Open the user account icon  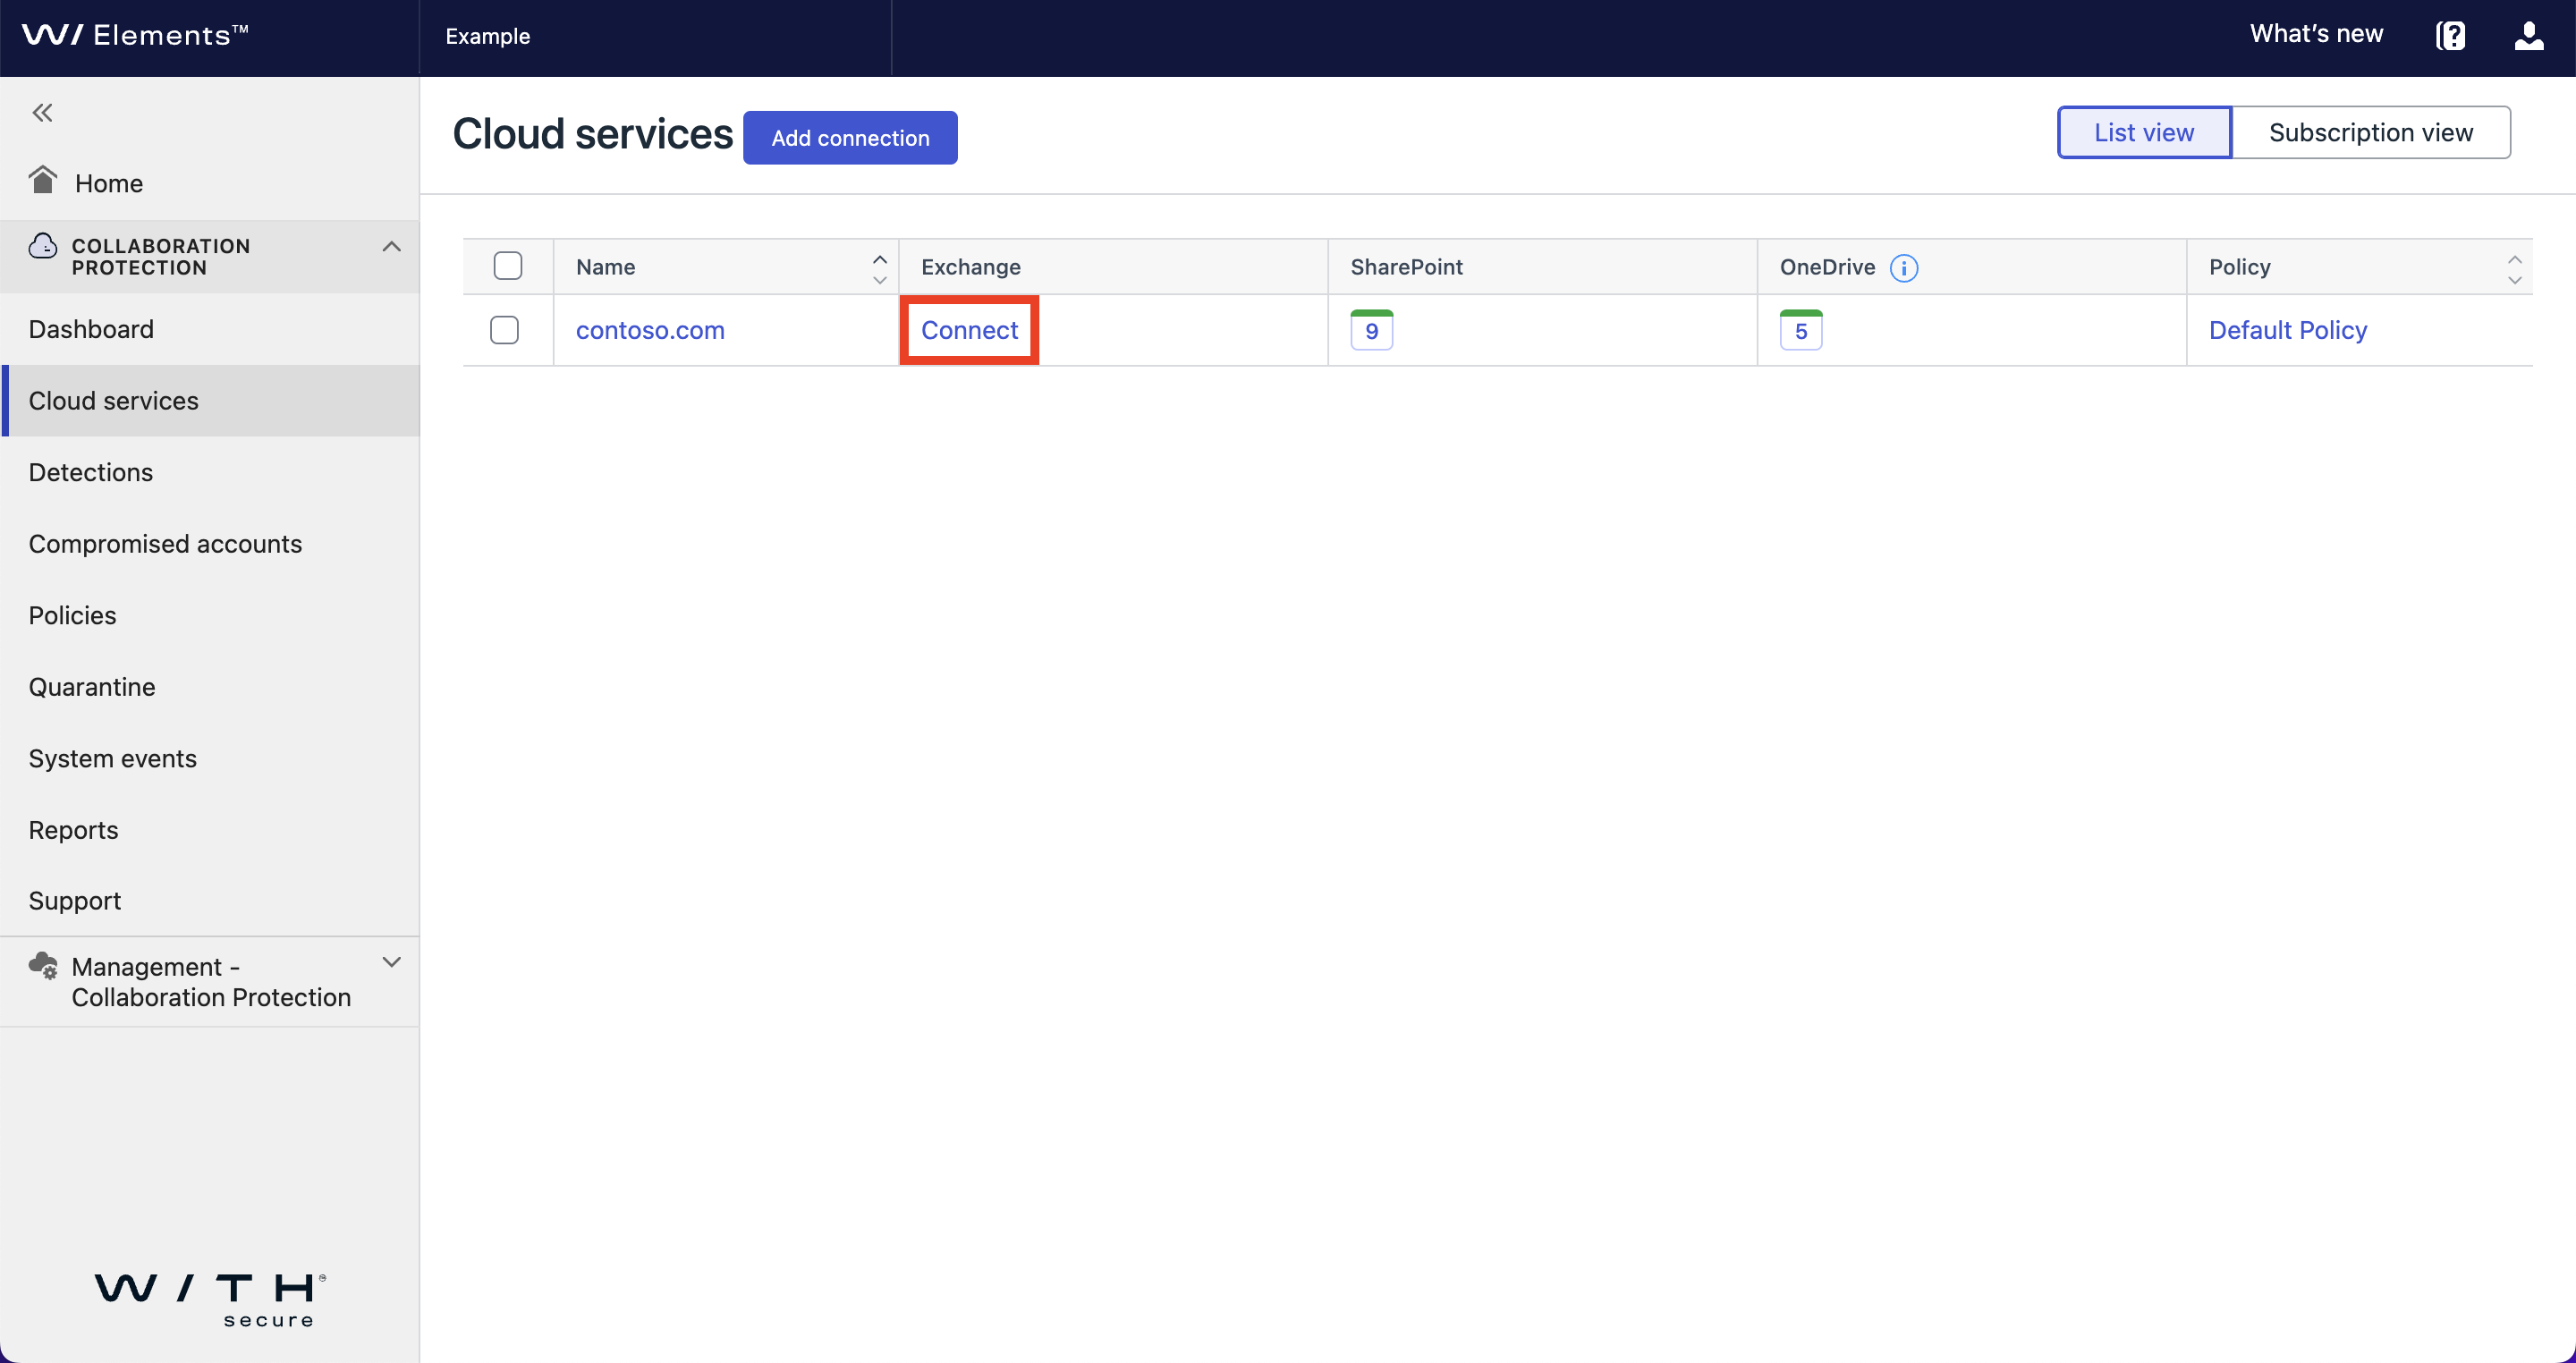coord(2528,35)
